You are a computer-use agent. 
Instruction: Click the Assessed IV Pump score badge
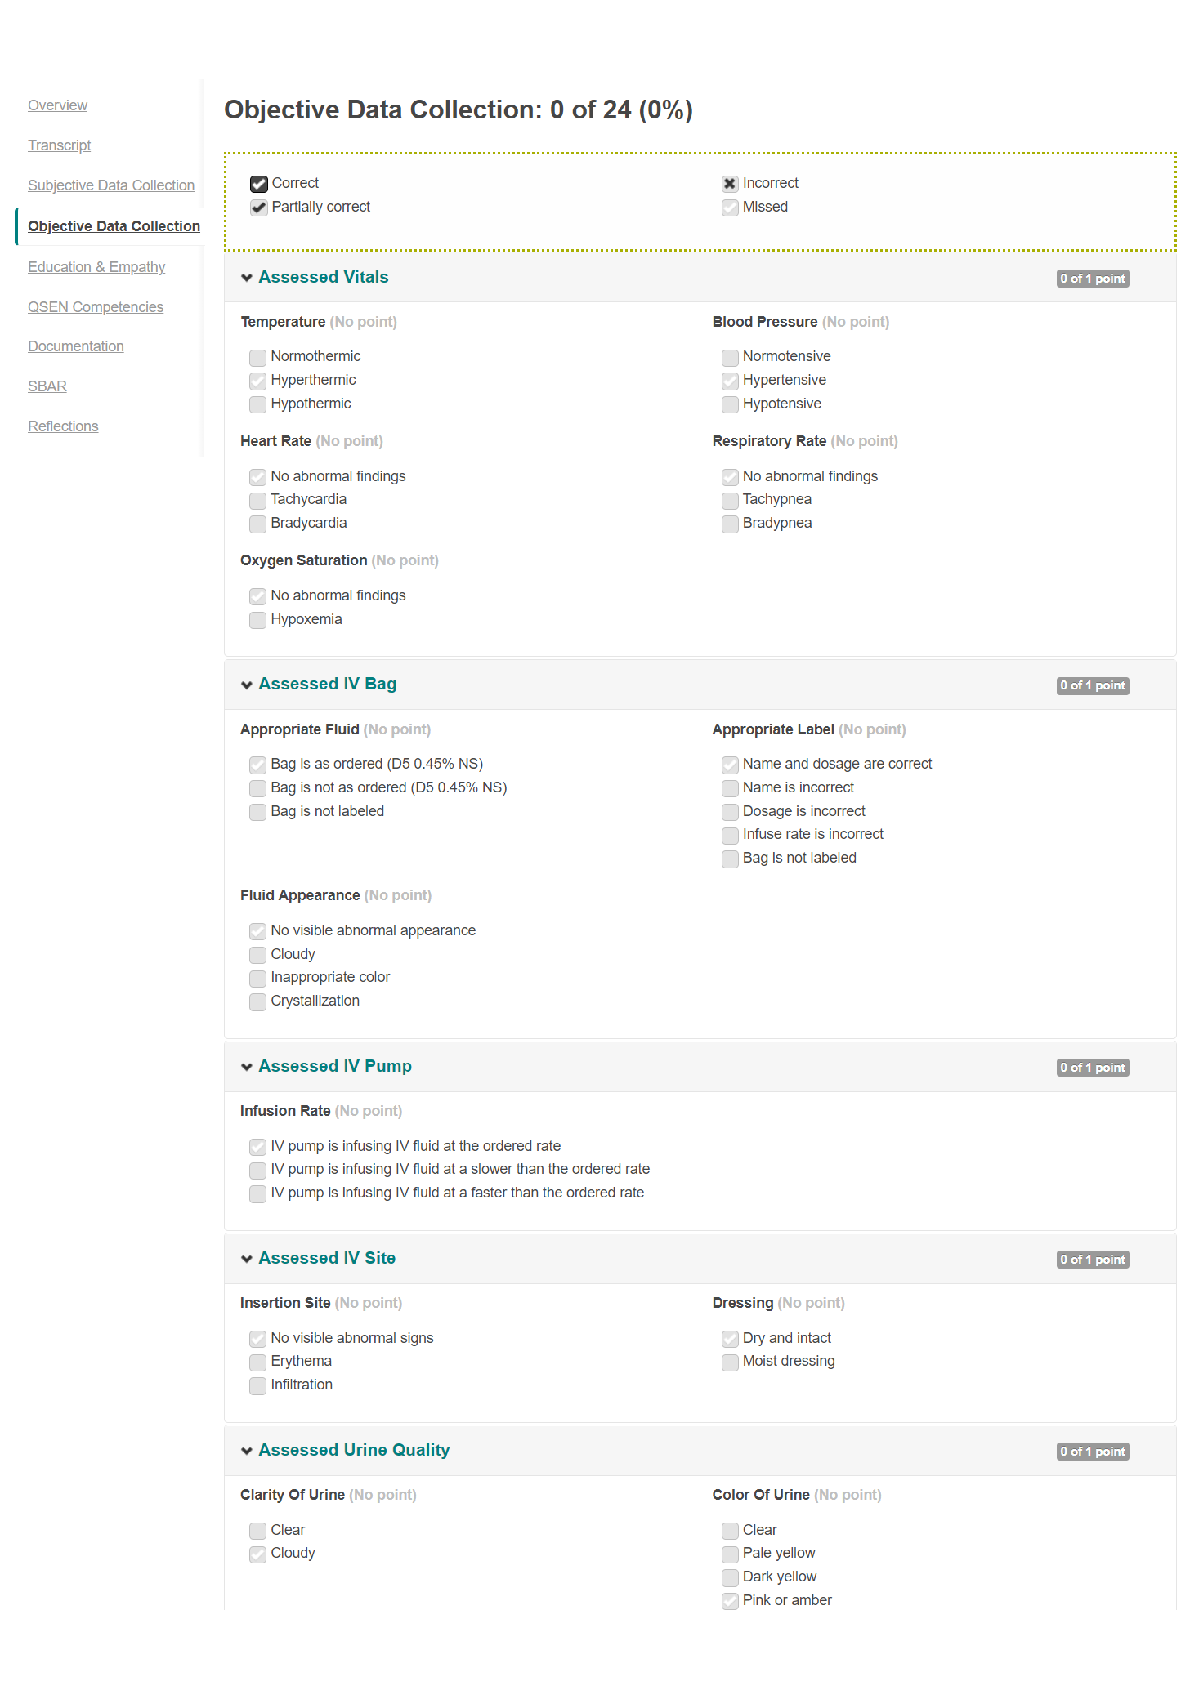(1093, 1068)
